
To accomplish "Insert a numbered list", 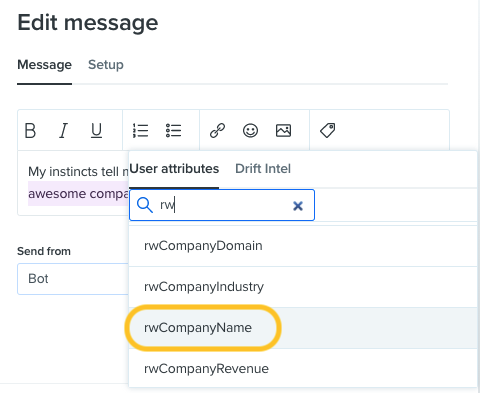I will 140,130.
